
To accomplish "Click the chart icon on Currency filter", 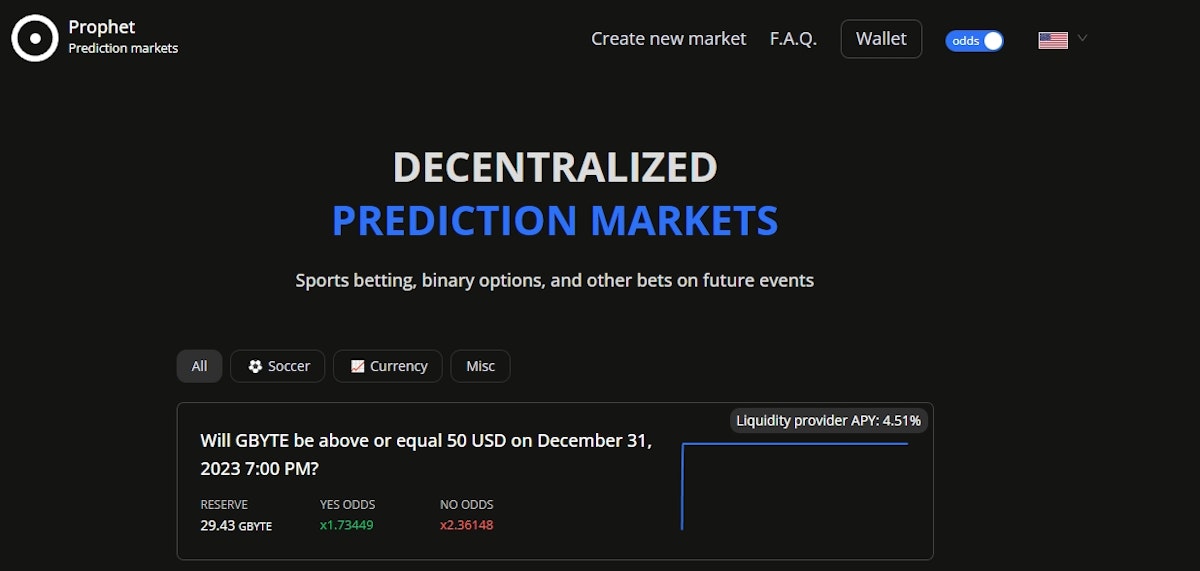I will [357, 366].
